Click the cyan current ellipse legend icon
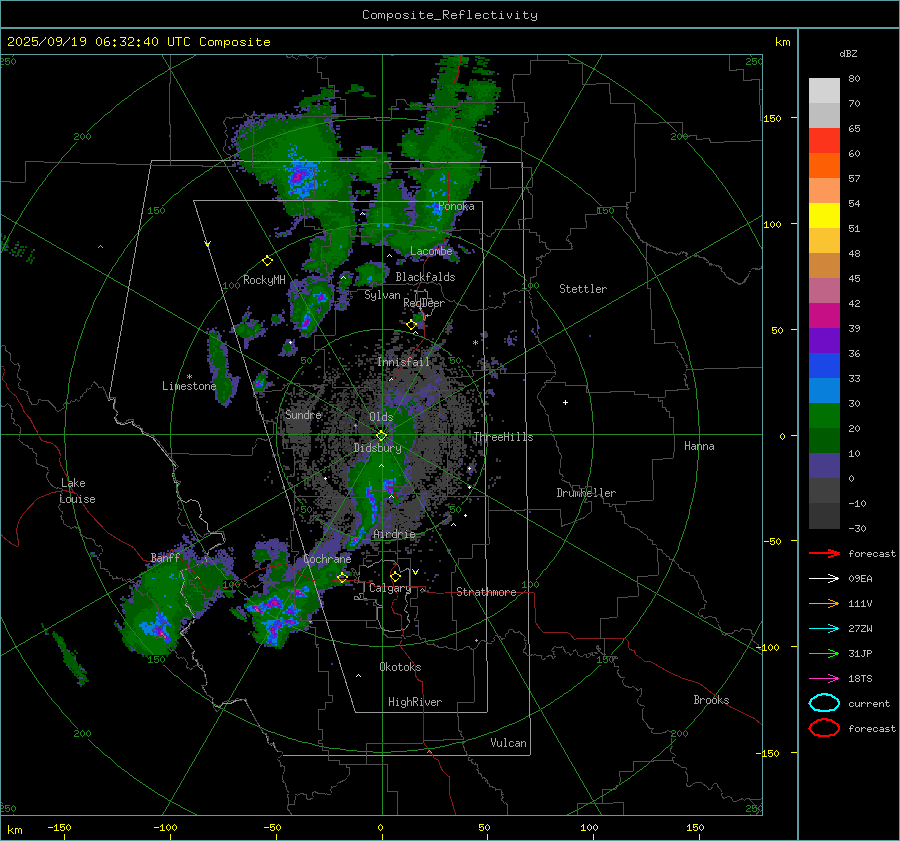Image resolution: width=900 pixels, height=841 pixels. coord(823,703)
